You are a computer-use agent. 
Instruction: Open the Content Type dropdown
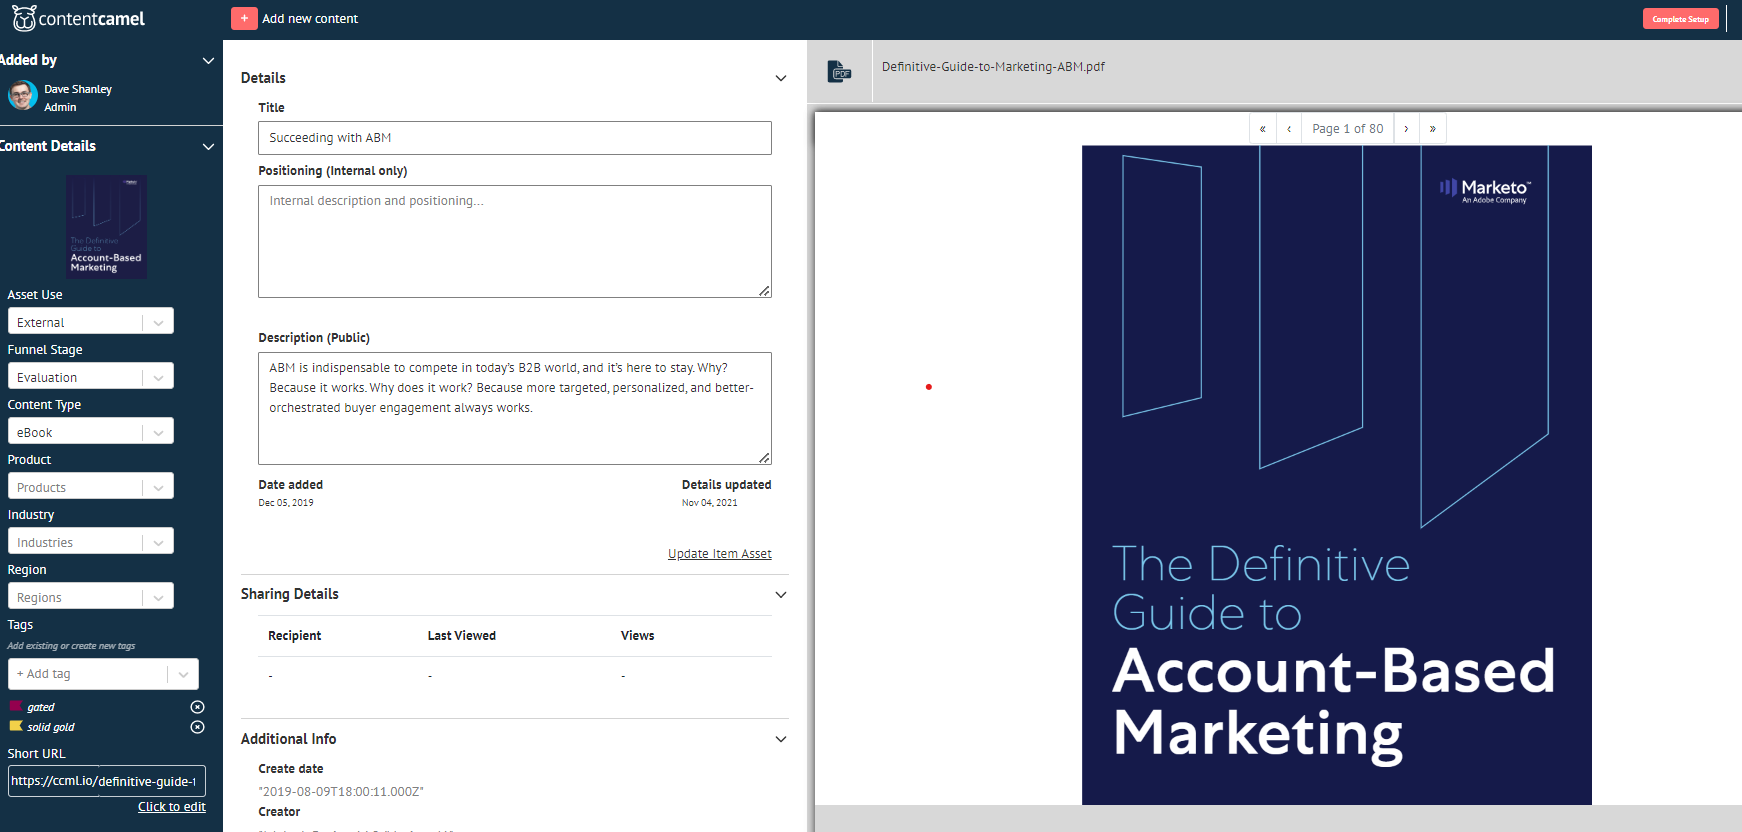point(91,431)
